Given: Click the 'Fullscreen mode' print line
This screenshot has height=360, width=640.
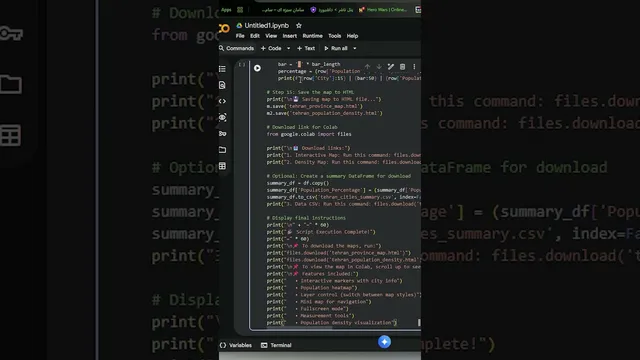Looking at the screenshot, I should point(308,309).
